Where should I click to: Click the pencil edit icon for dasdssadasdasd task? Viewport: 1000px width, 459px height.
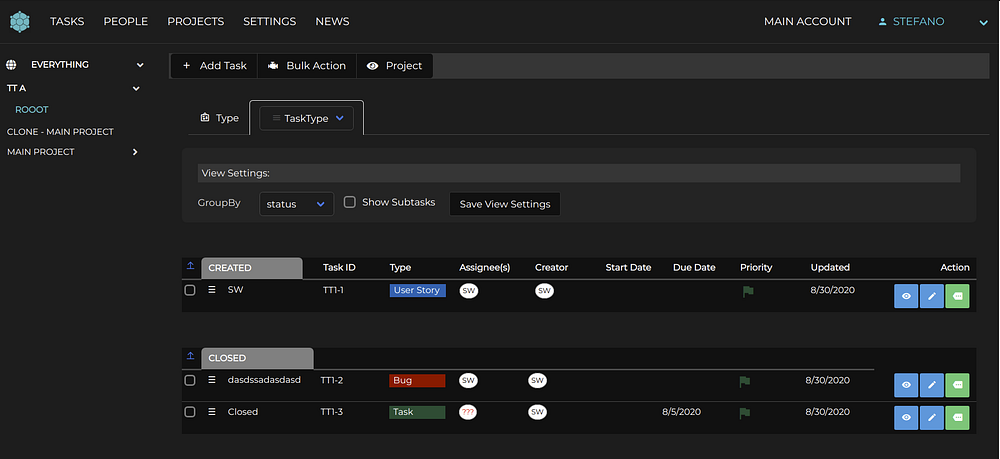tap(931, 385)
